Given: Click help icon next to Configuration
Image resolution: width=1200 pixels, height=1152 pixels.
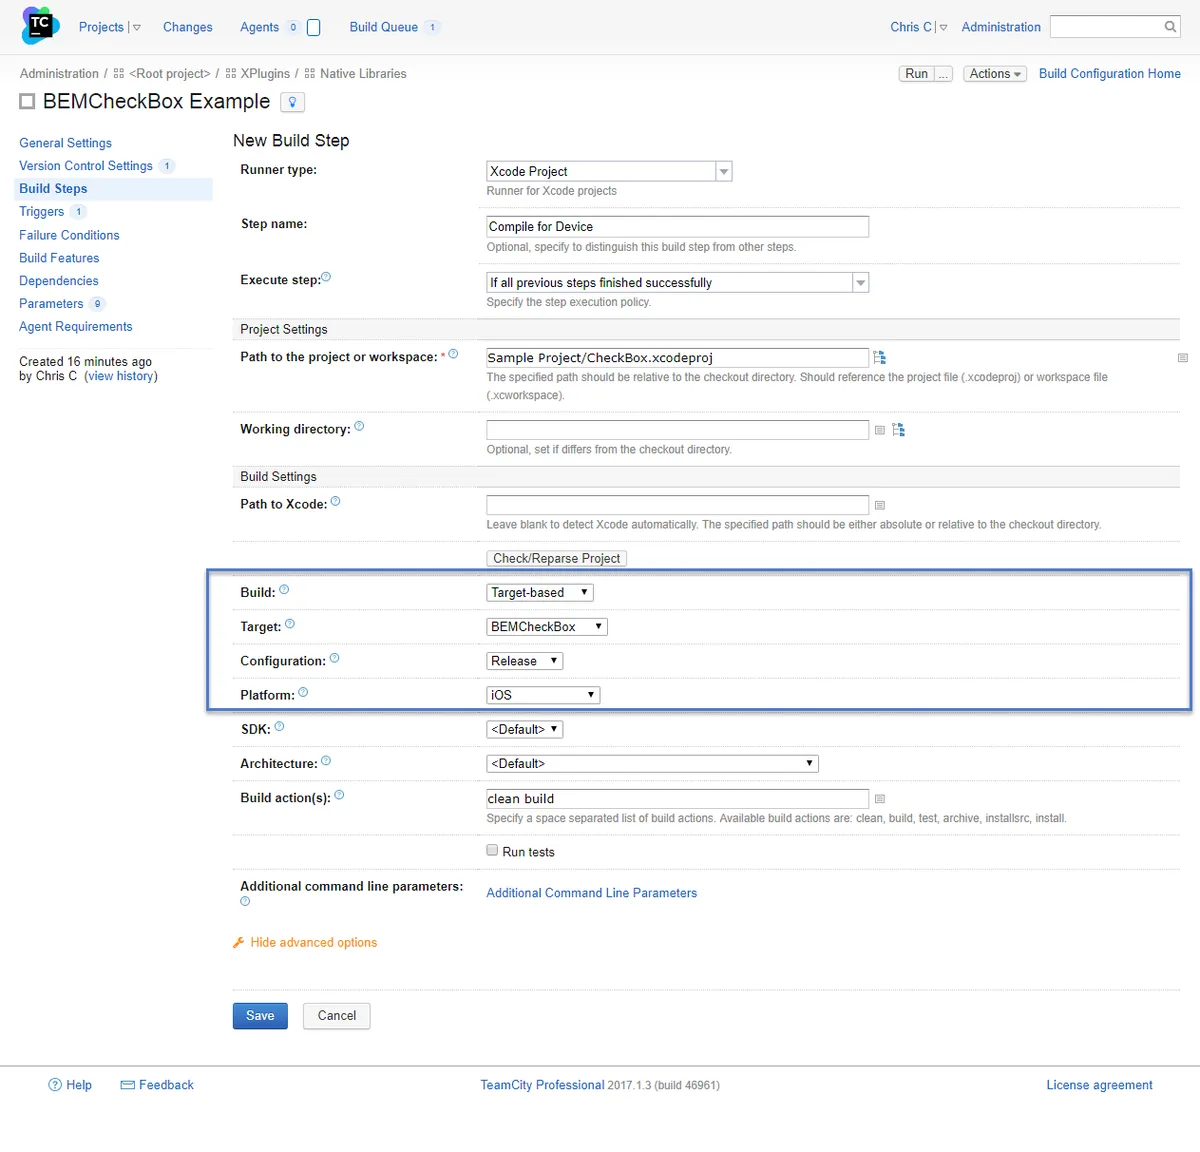Looking at the screenshot, I should pyautogui.click(x=335, y=658).
